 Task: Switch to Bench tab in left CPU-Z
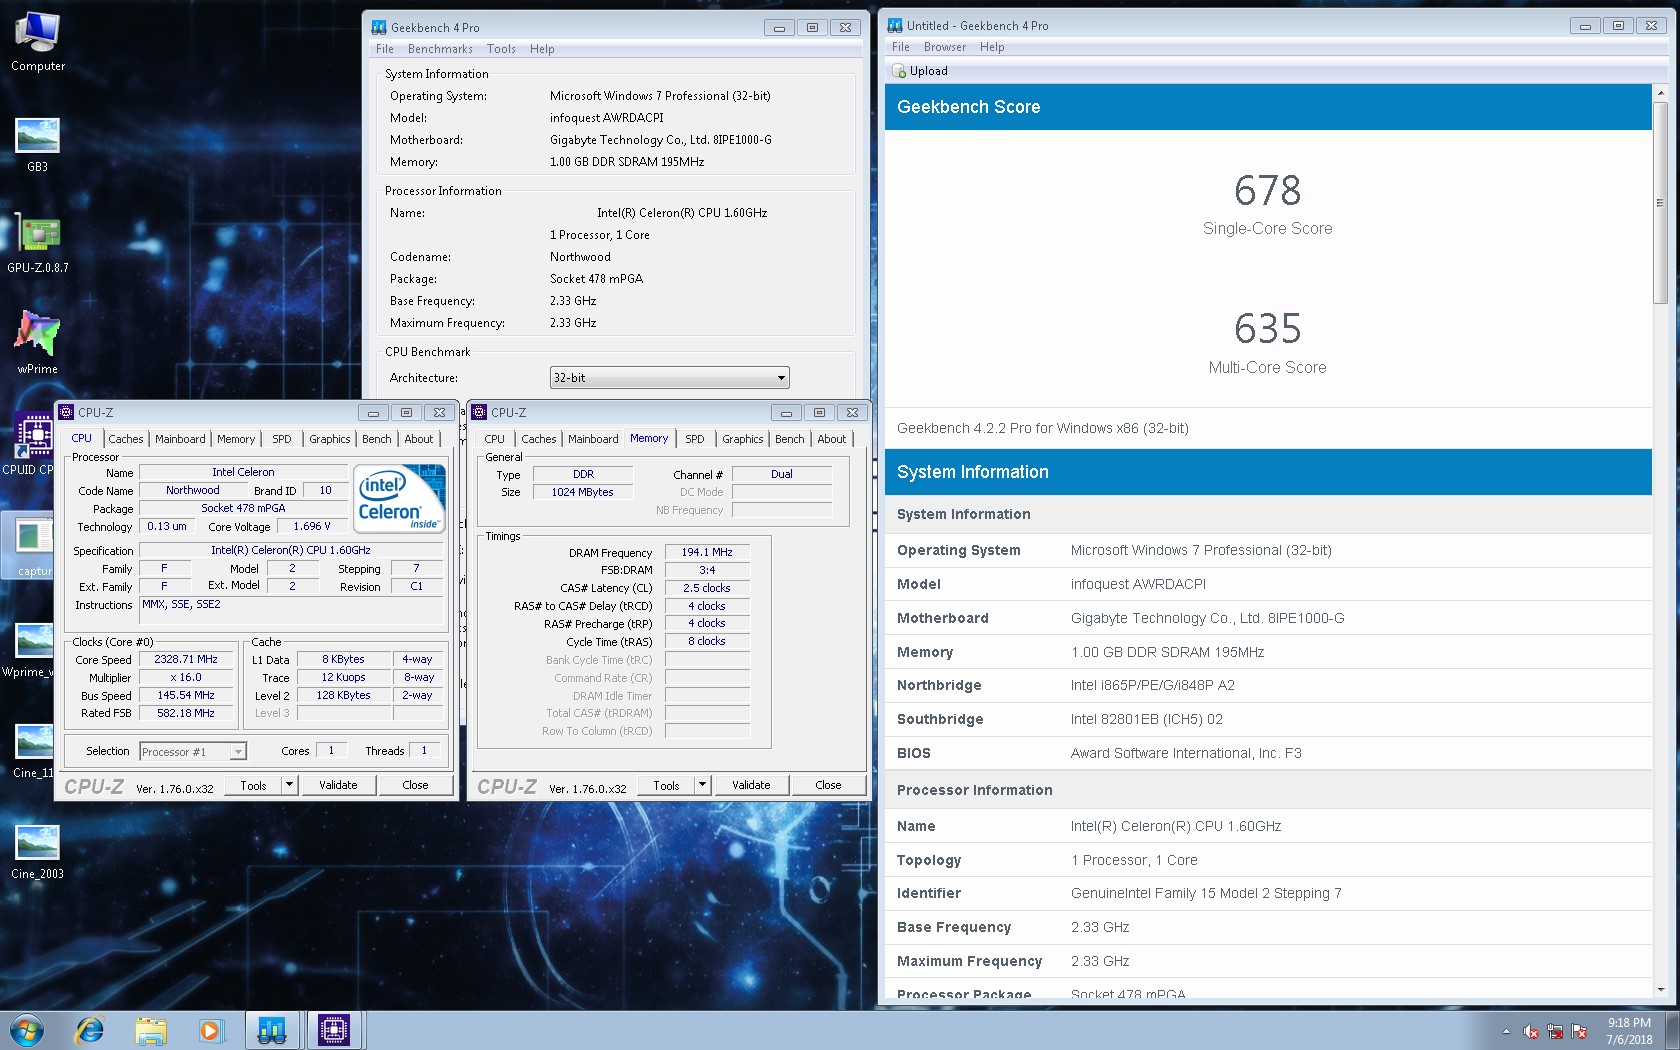click(377, 439)
